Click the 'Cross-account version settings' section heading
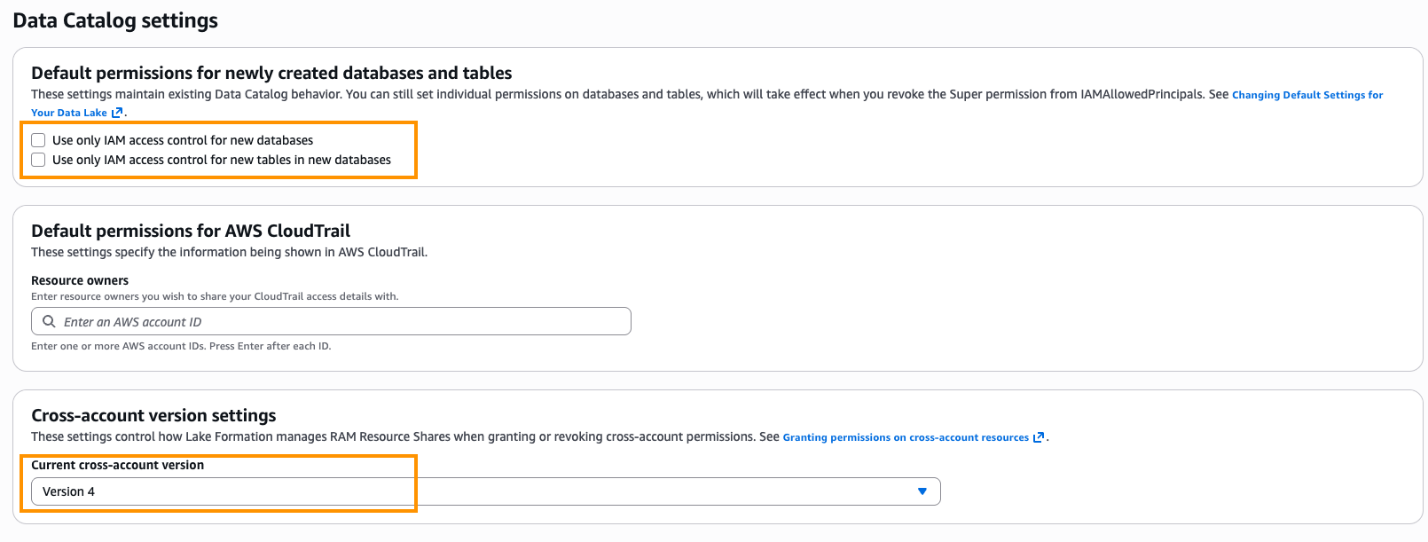This screenshot has height=542, width=1428. 153,415
